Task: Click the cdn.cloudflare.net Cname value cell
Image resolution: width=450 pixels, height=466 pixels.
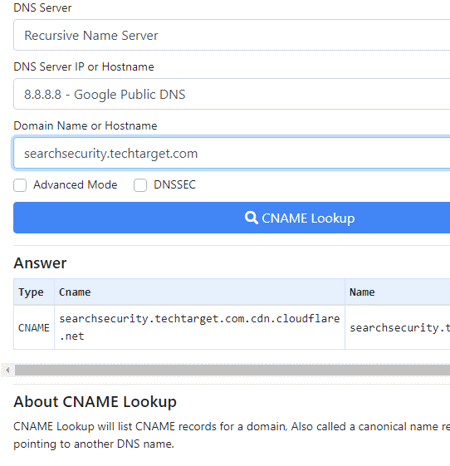Action: point(199,328)
